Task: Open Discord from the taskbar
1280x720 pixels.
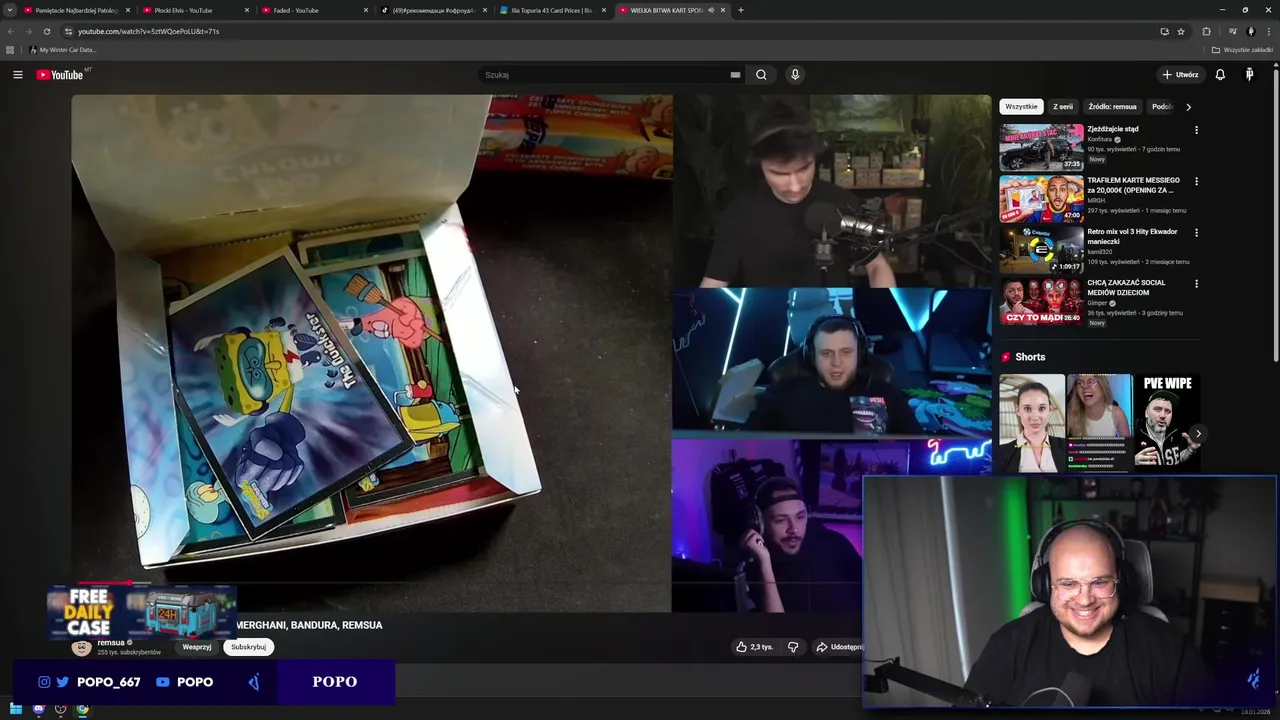Action: point(38,710)
